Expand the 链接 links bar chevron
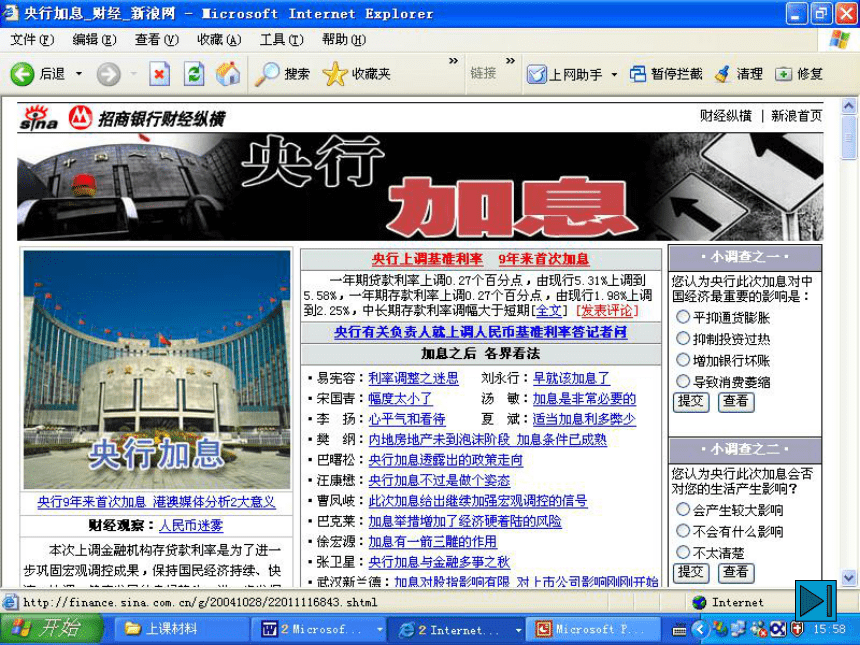Image resolution: width=860 pixels, height=645 pixels. point(510,60)
